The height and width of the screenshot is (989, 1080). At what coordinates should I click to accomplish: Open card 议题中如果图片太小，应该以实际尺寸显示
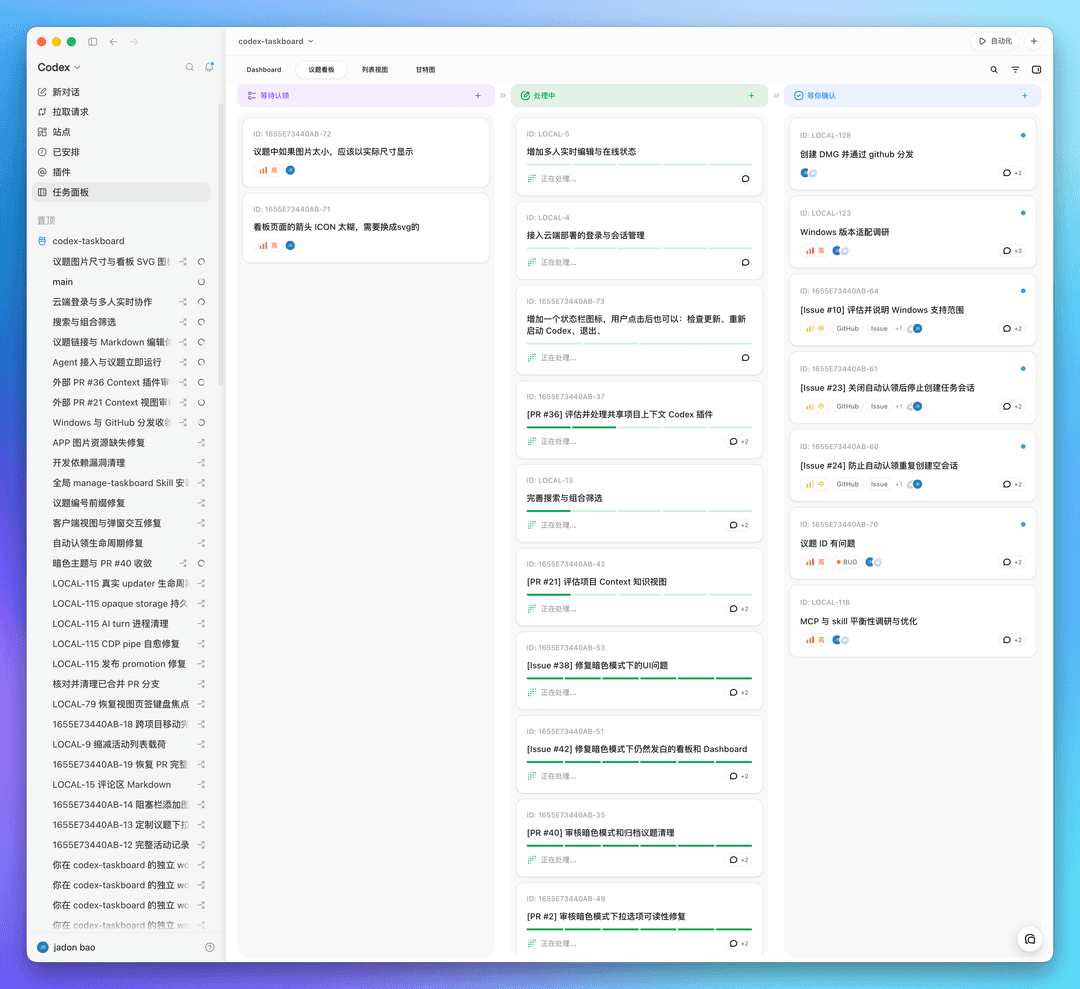coord(366,152)
